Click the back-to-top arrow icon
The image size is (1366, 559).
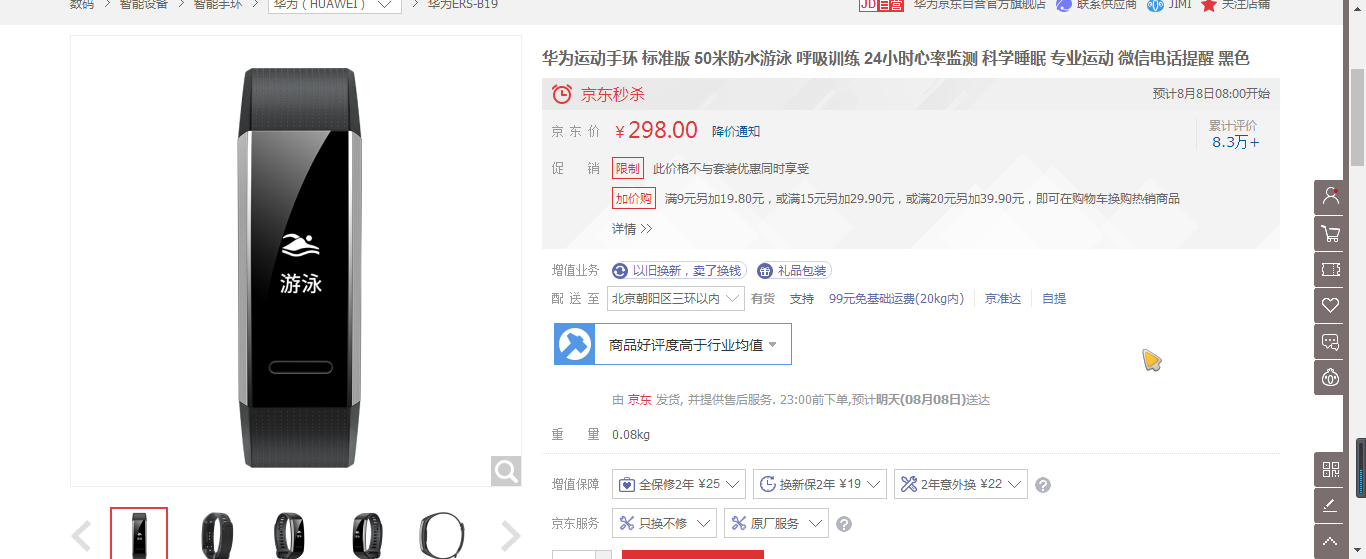[x=1330, y=541]
